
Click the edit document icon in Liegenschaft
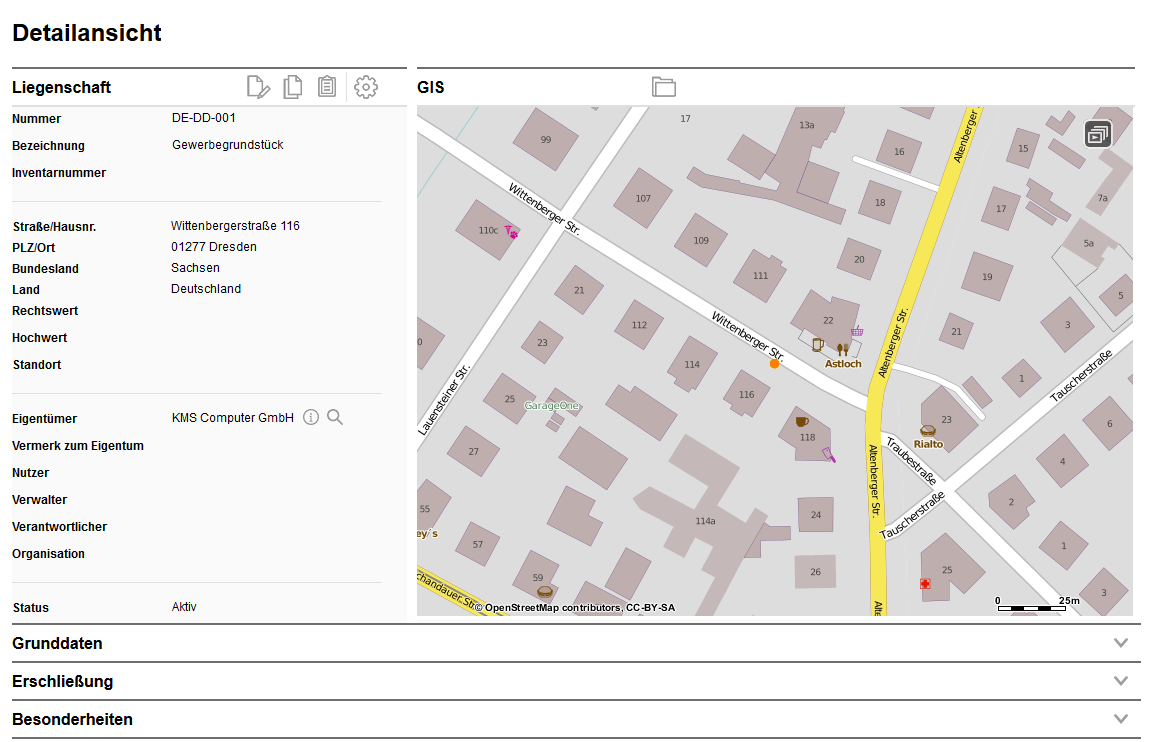pos(258,87)
